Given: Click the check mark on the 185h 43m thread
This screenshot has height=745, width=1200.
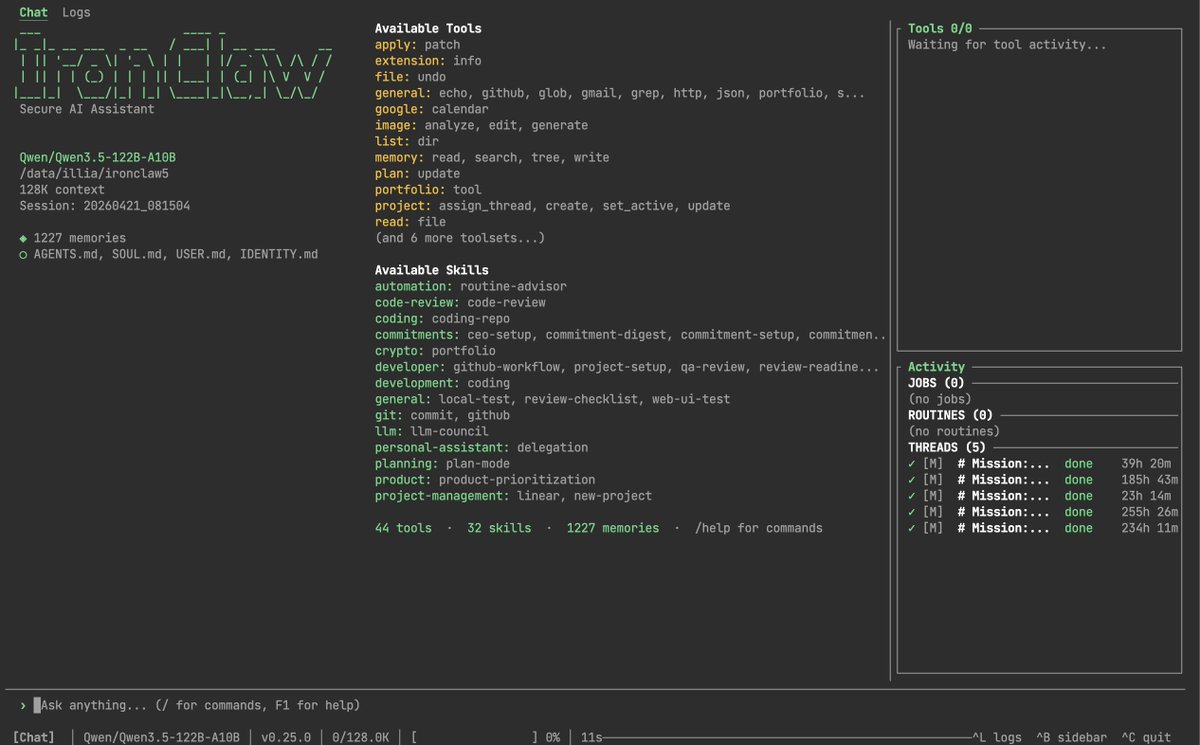Looking at the screenshot, I should [911, 480].
